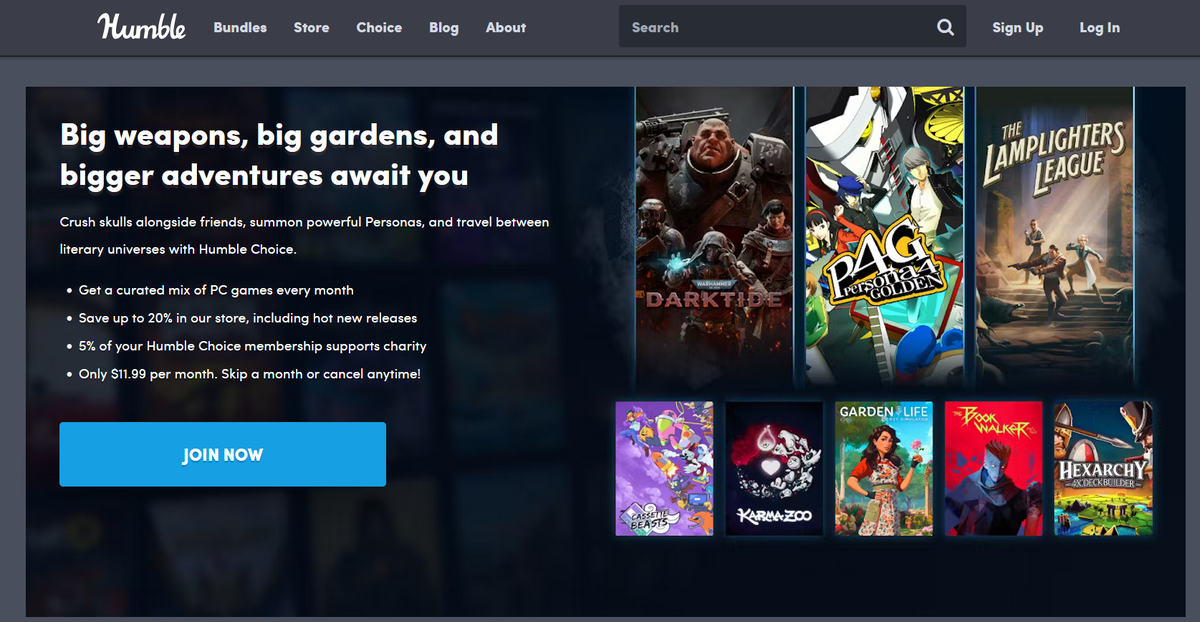Select the Warhammer Darktide cover art
The image size is (1200, 622).
[714, 235]
